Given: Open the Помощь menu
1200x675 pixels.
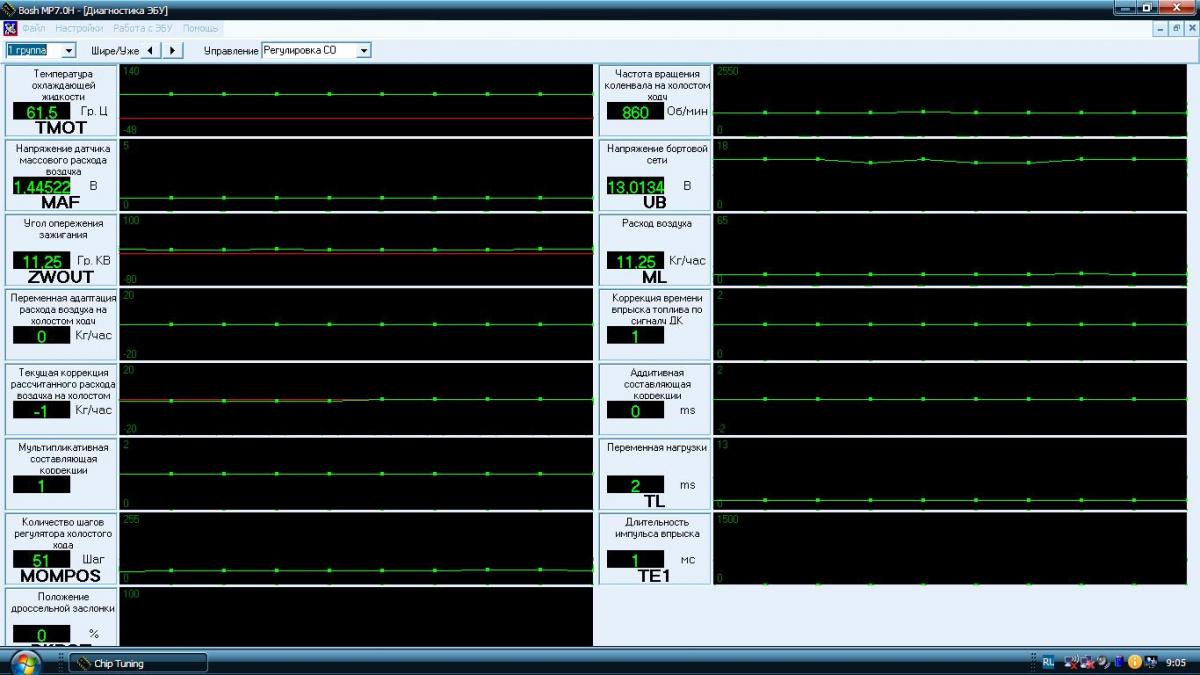Looking at the screenshot, I should click(x=200, y=28).
